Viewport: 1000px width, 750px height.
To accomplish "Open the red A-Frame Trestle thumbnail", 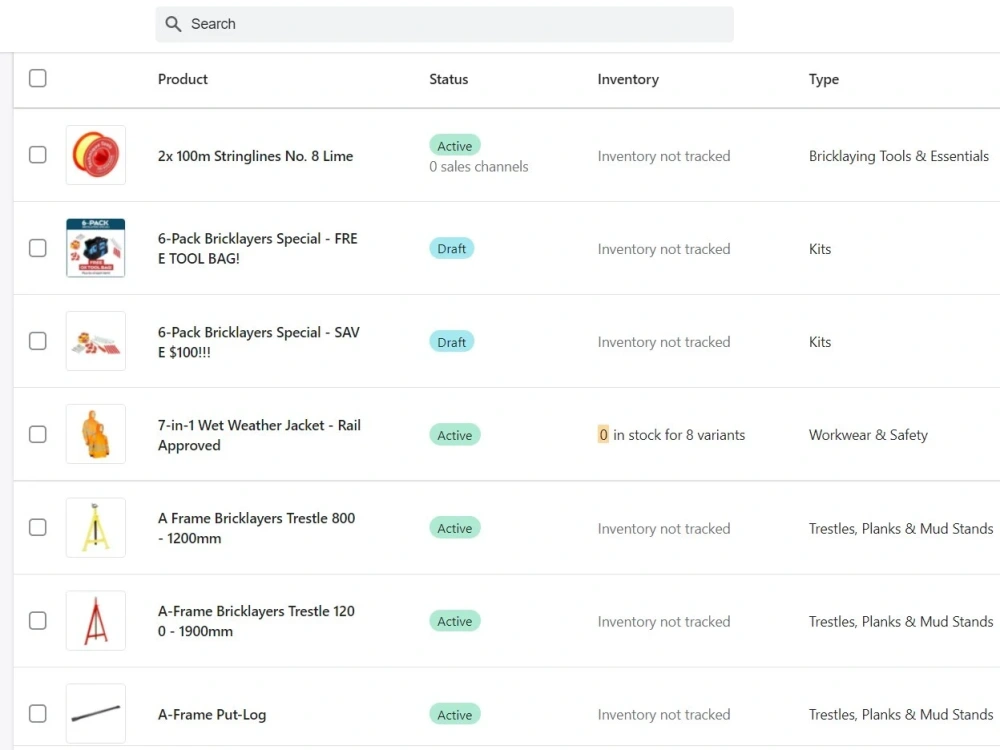I will (96, 621).
